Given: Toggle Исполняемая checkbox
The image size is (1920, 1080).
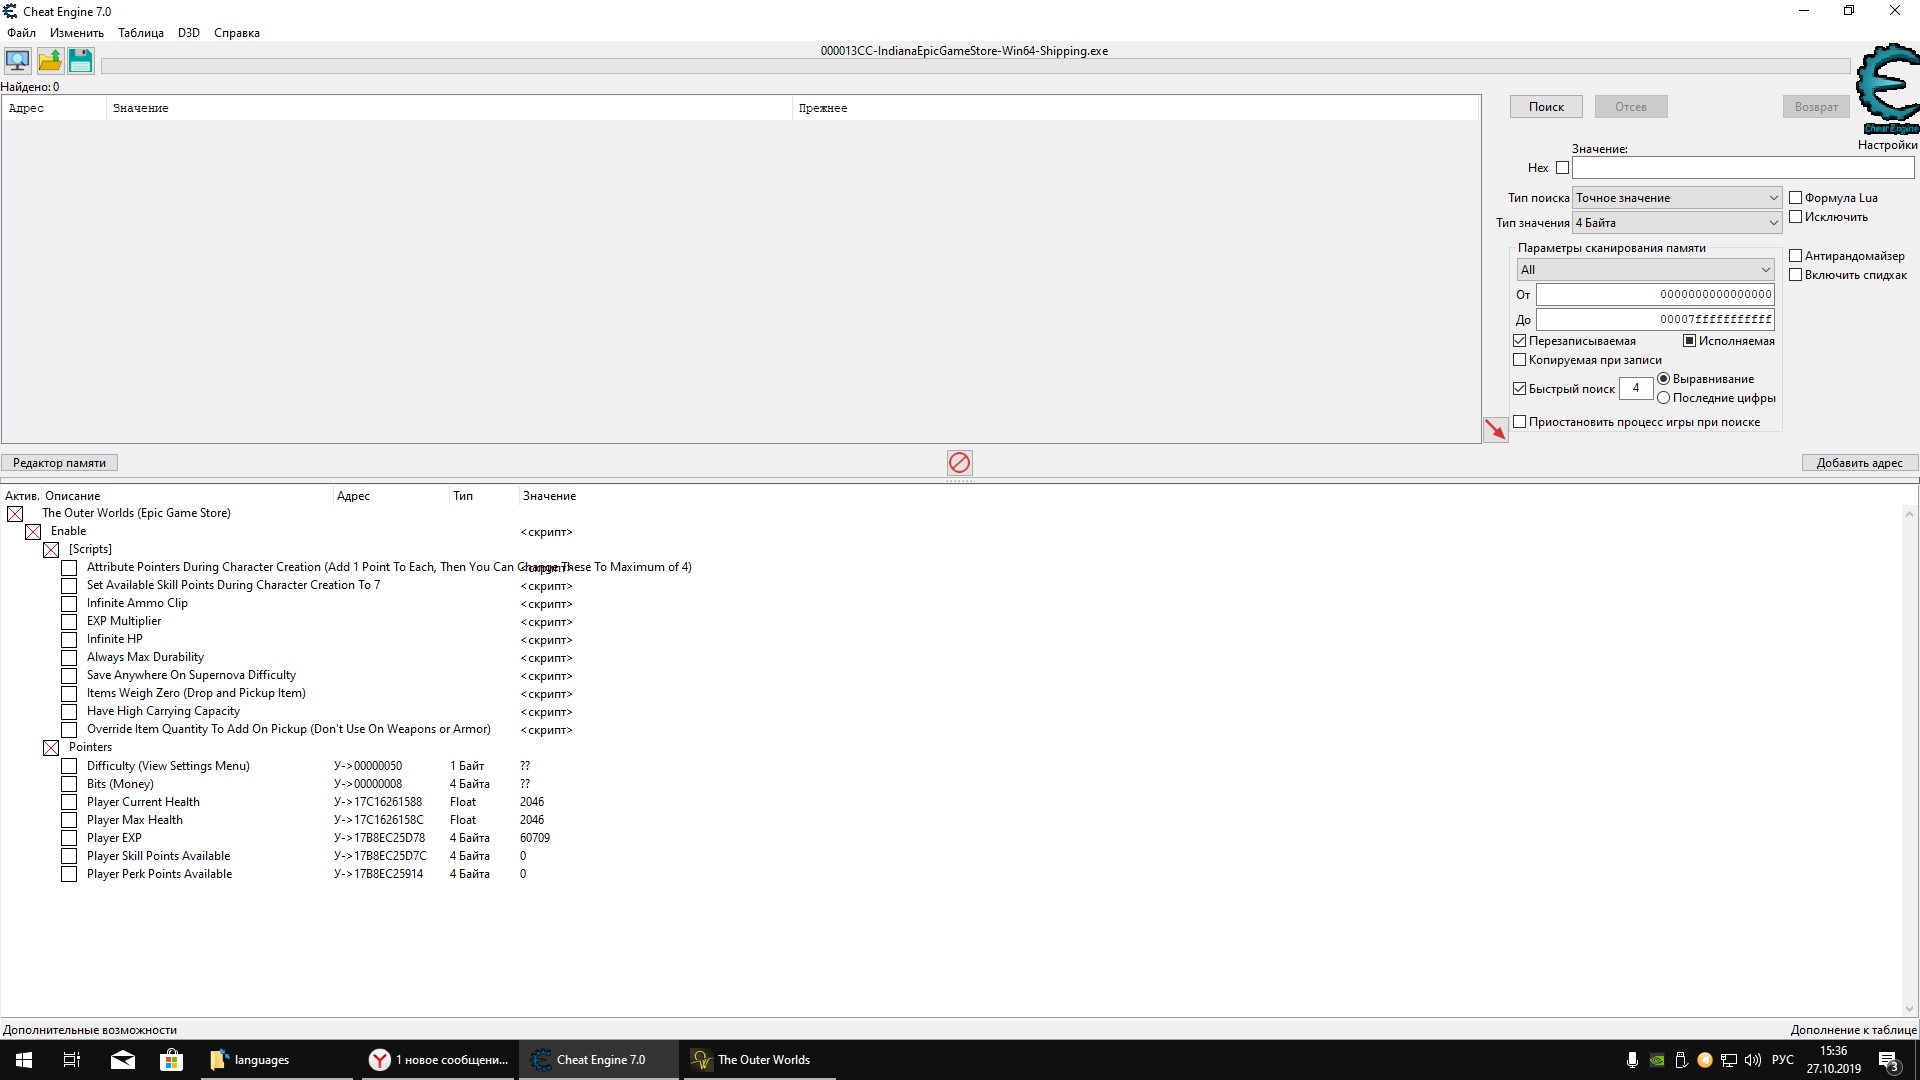Looking at the screenshot, I should click(1689, 341).
